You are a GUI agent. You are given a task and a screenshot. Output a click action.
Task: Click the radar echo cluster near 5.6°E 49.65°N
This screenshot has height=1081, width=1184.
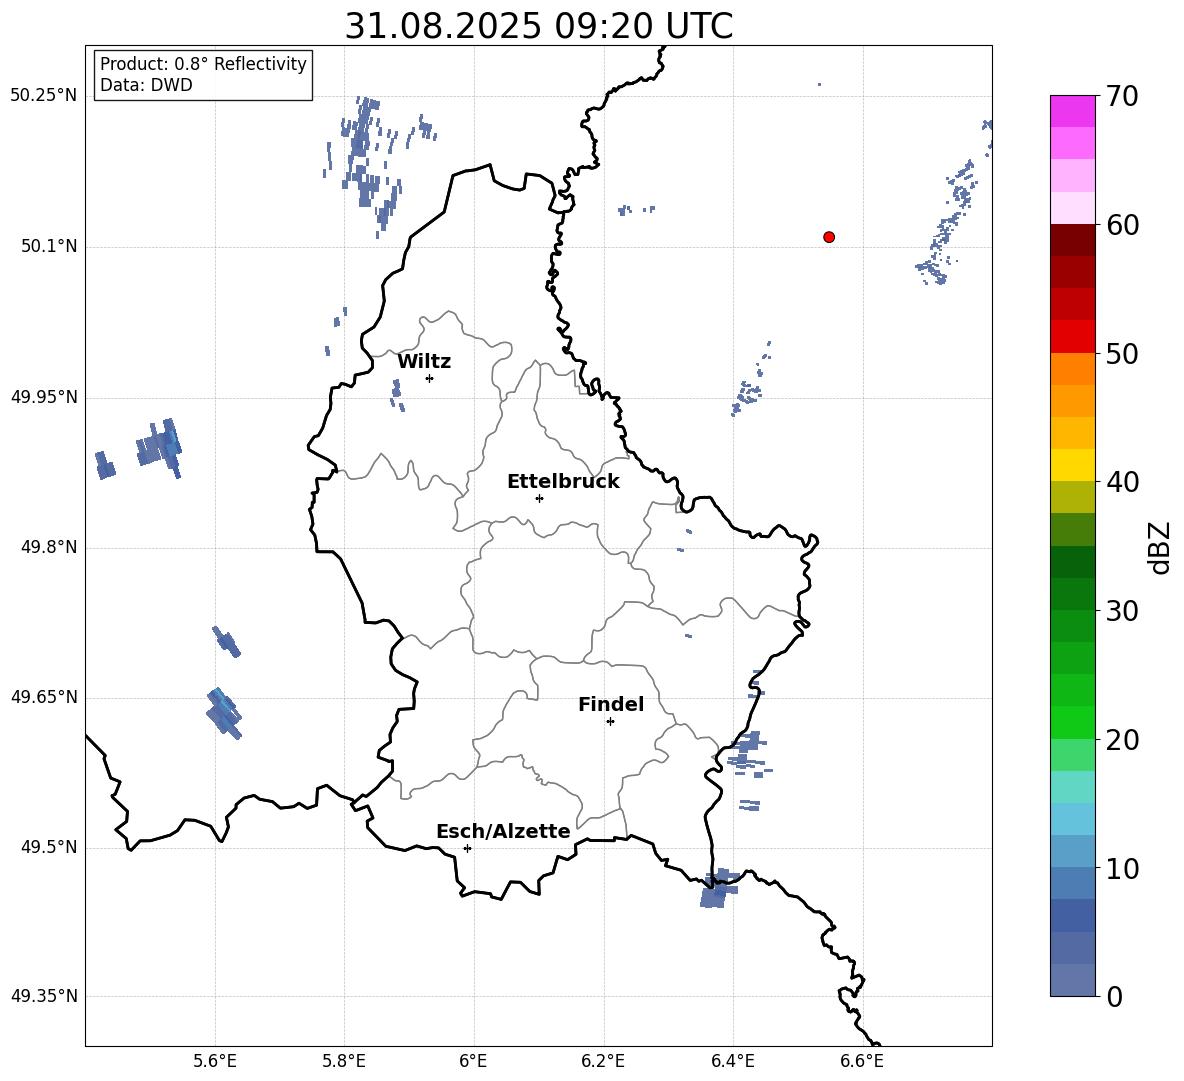[x=224, y=713]
